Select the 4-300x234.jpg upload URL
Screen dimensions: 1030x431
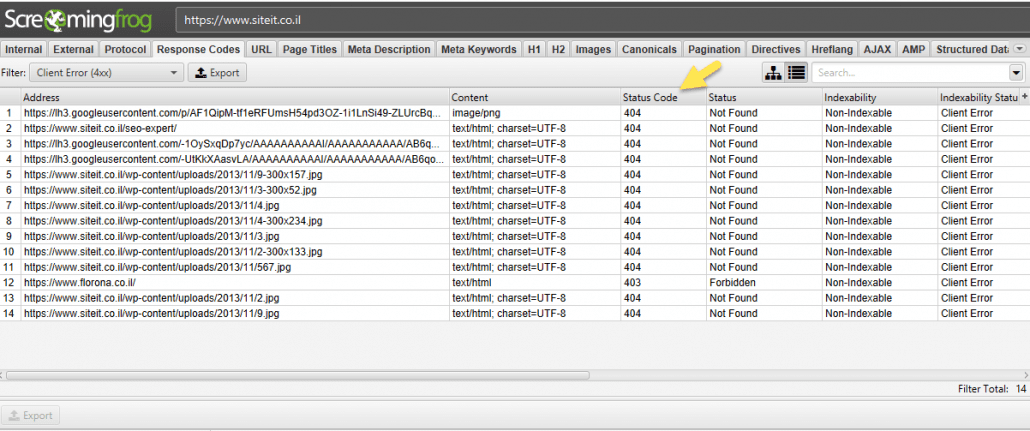[173, 221]
